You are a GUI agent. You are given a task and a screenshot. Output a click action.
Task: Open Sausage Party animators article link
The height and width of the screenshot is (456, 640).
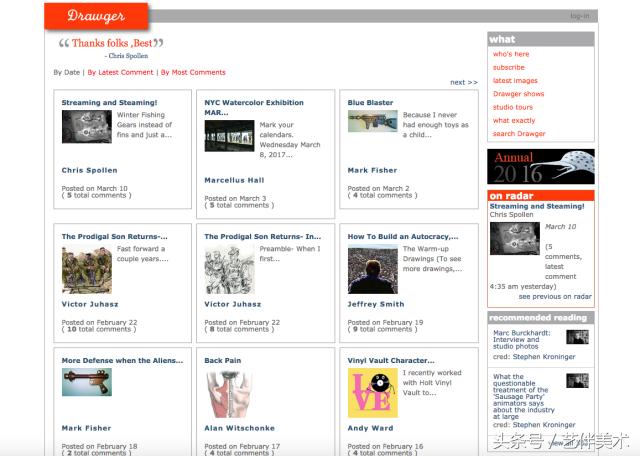[x=524, y=396]
